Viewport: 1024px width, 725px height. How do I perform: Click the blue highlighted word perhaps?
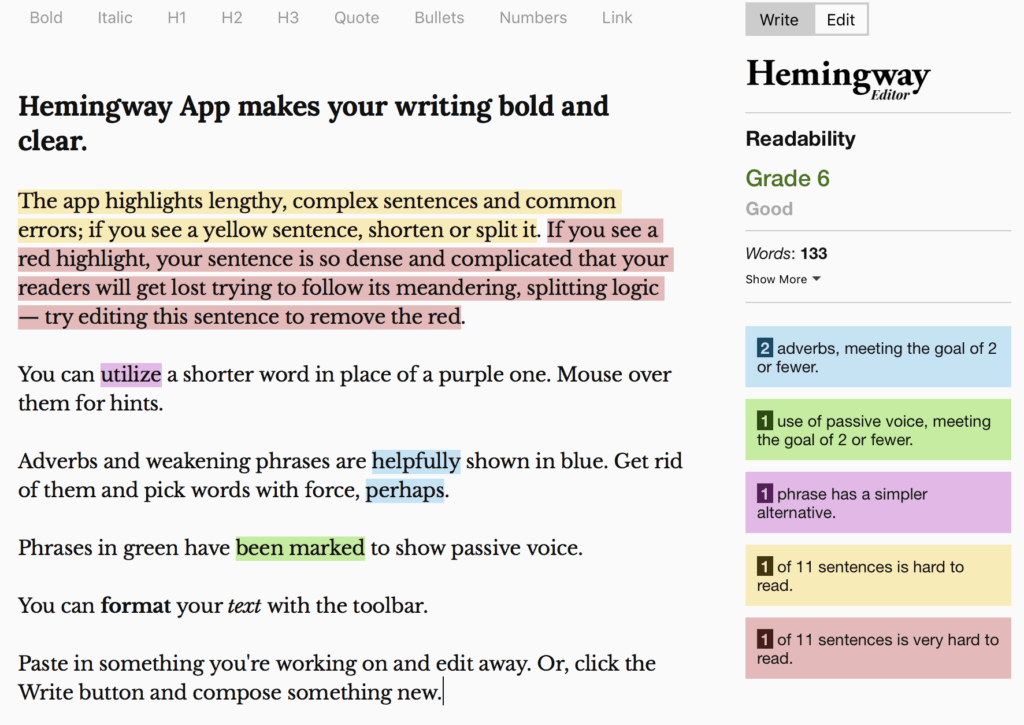tap(405, 490)
